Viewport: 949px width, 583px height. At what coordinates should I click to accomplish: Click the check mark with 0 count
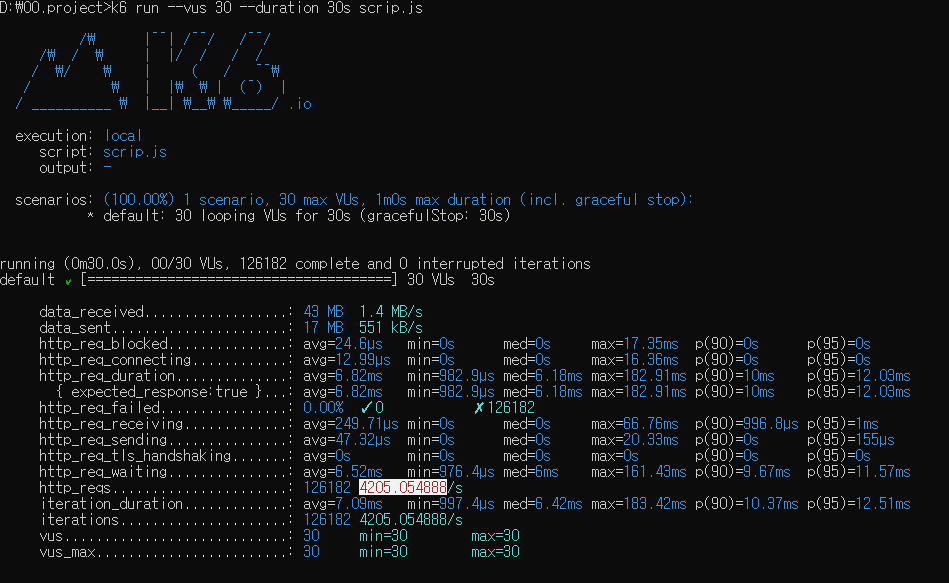pyautogui.click(x=372, y=408)
